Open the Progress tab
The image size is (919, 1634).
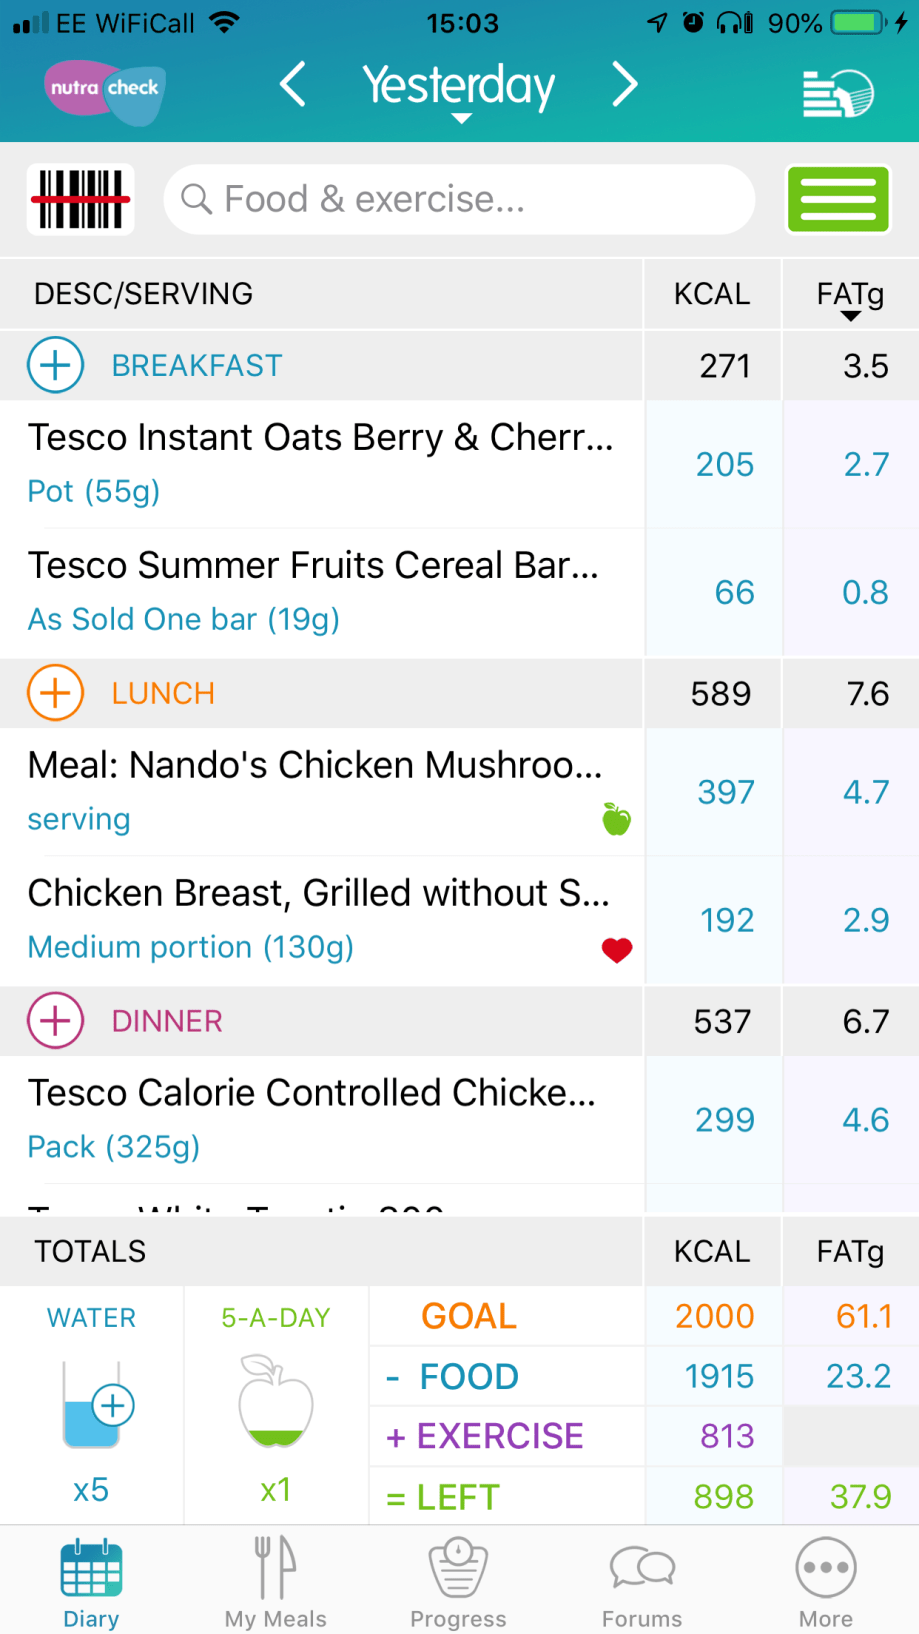[x=459, y=1582]
